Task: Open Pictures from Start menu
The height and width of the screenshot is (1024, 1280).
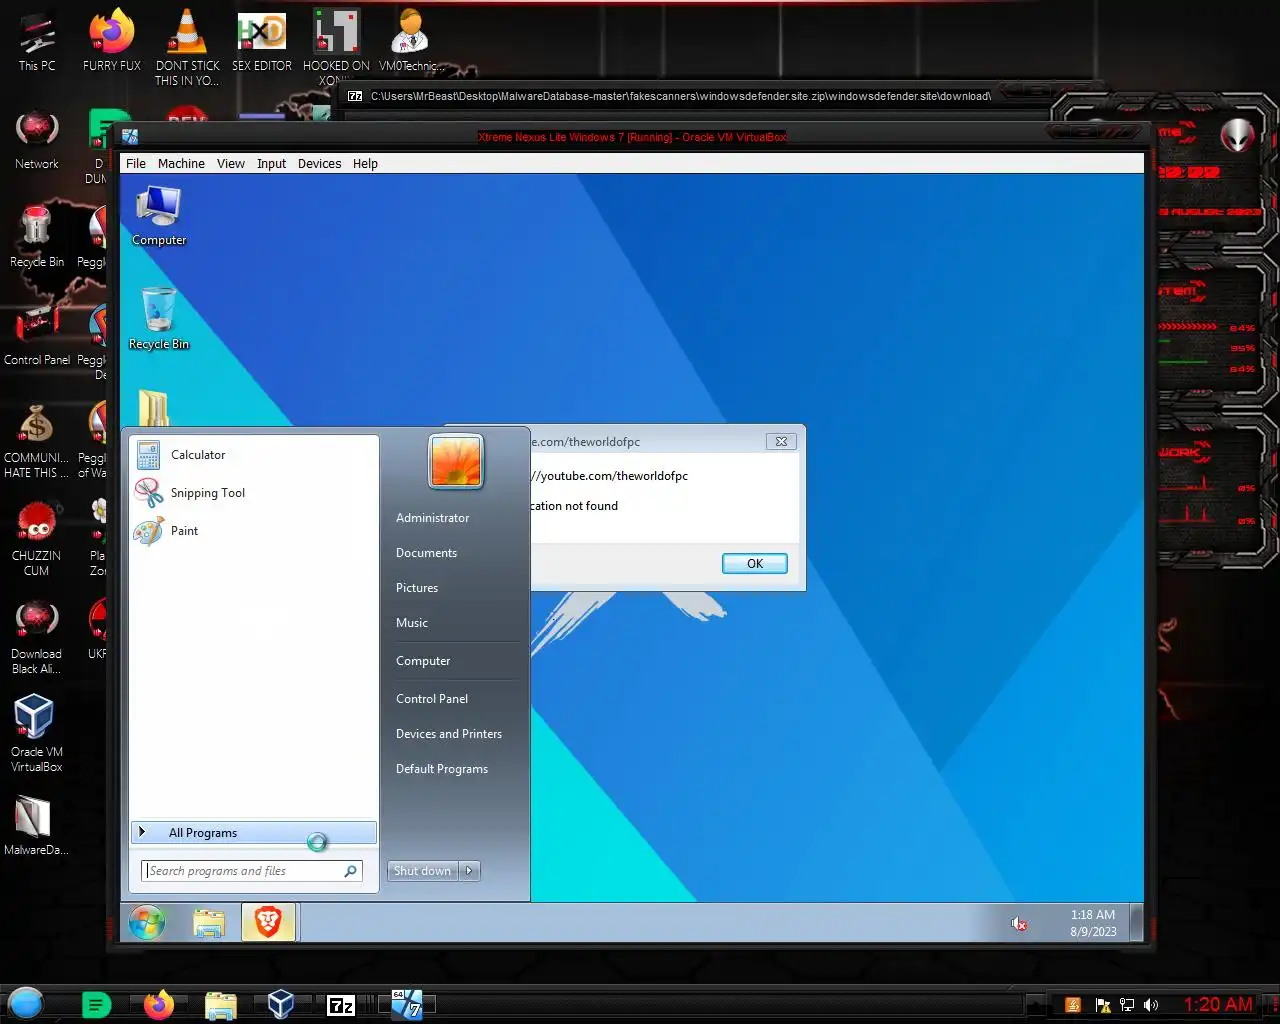Action: 417,588
